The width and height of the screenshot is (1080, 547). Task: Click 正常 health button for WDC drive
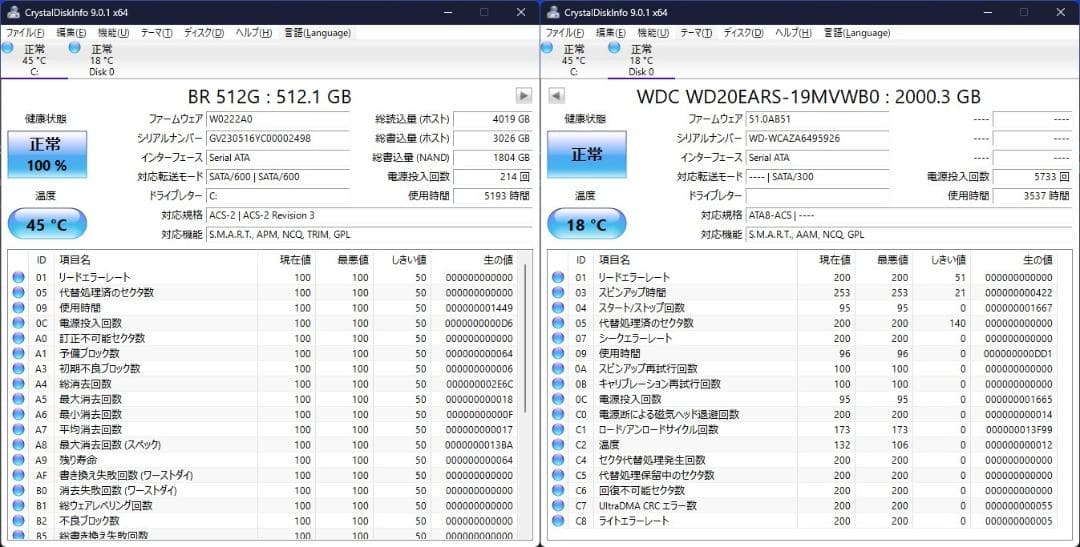click(x=586, y=154)
